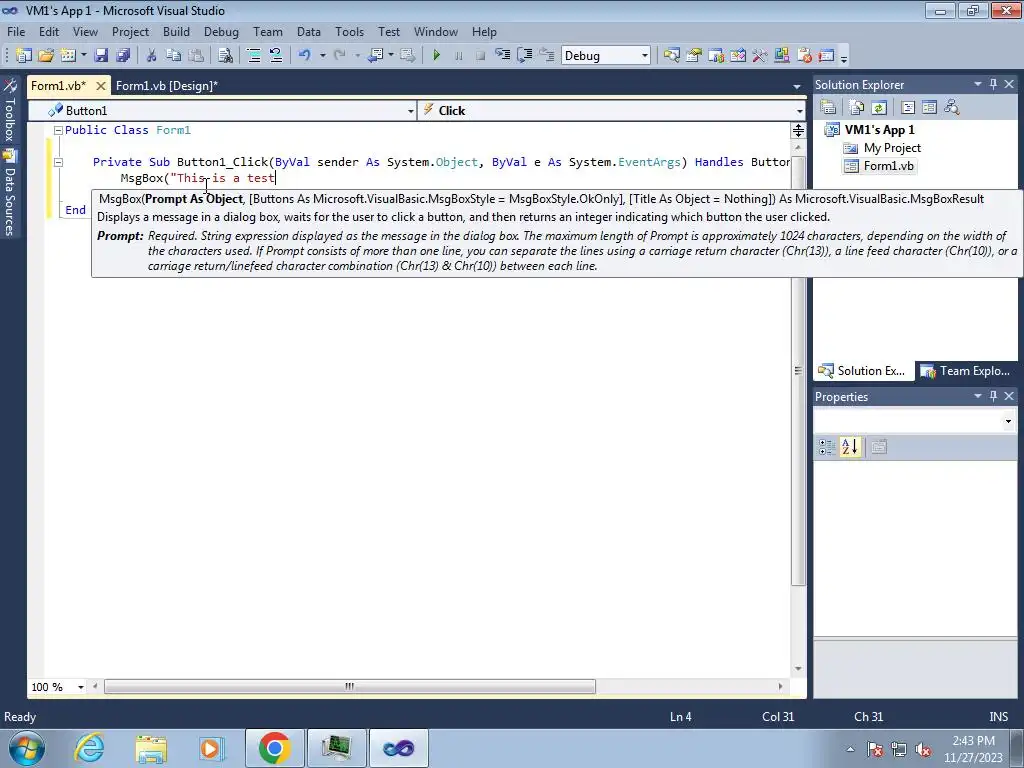
Task: Toggle Alphabetical sort in Properties panel
Action: point(850,447)
